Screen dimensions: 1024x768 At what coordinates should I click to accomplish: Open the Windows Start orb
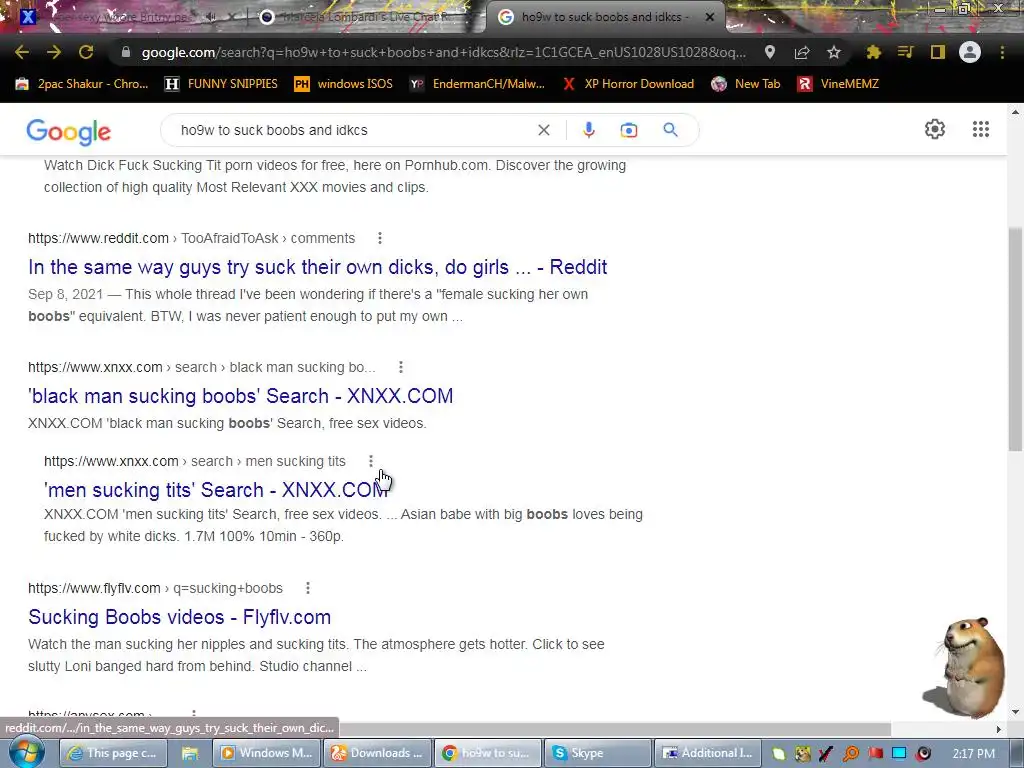(x=26, y=752)
